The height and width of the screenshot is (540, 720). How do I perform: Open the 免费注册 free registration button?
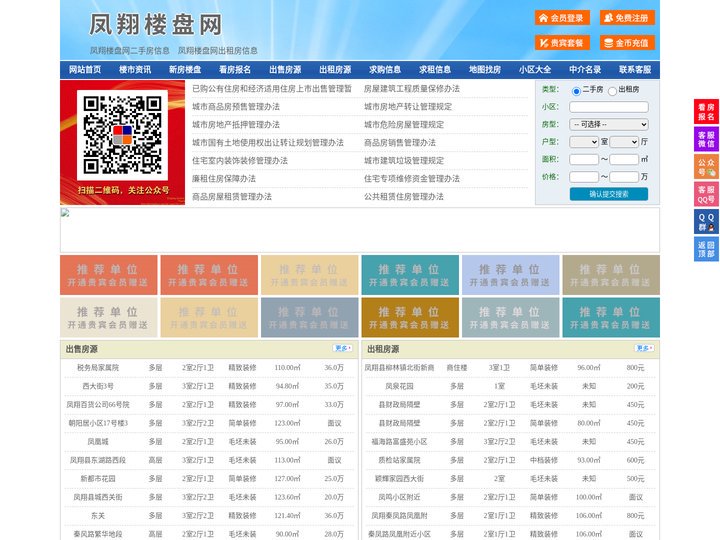coord(627,18)
